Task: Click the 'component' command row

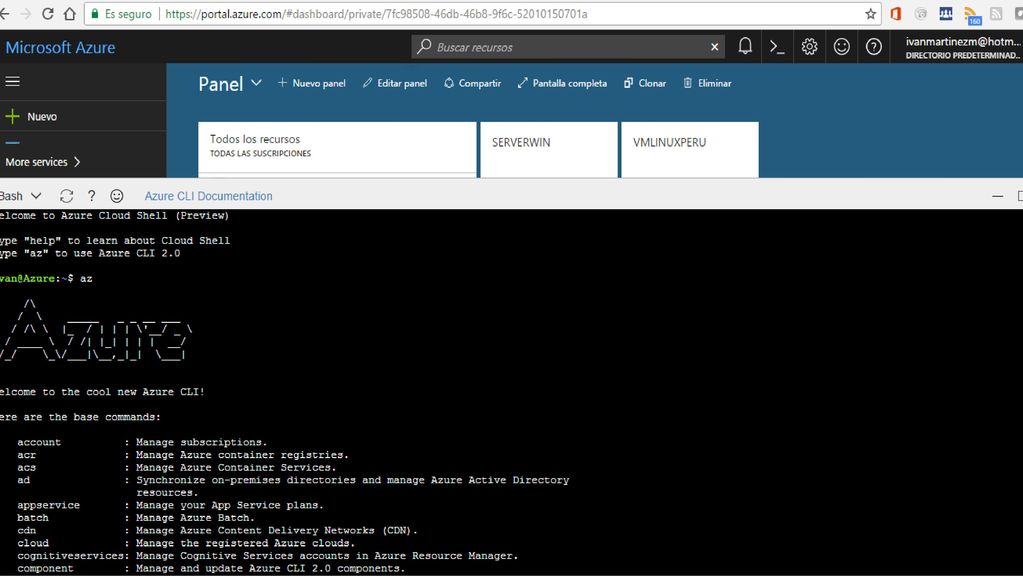Action: pyautogui.click(x=211, y=568)
